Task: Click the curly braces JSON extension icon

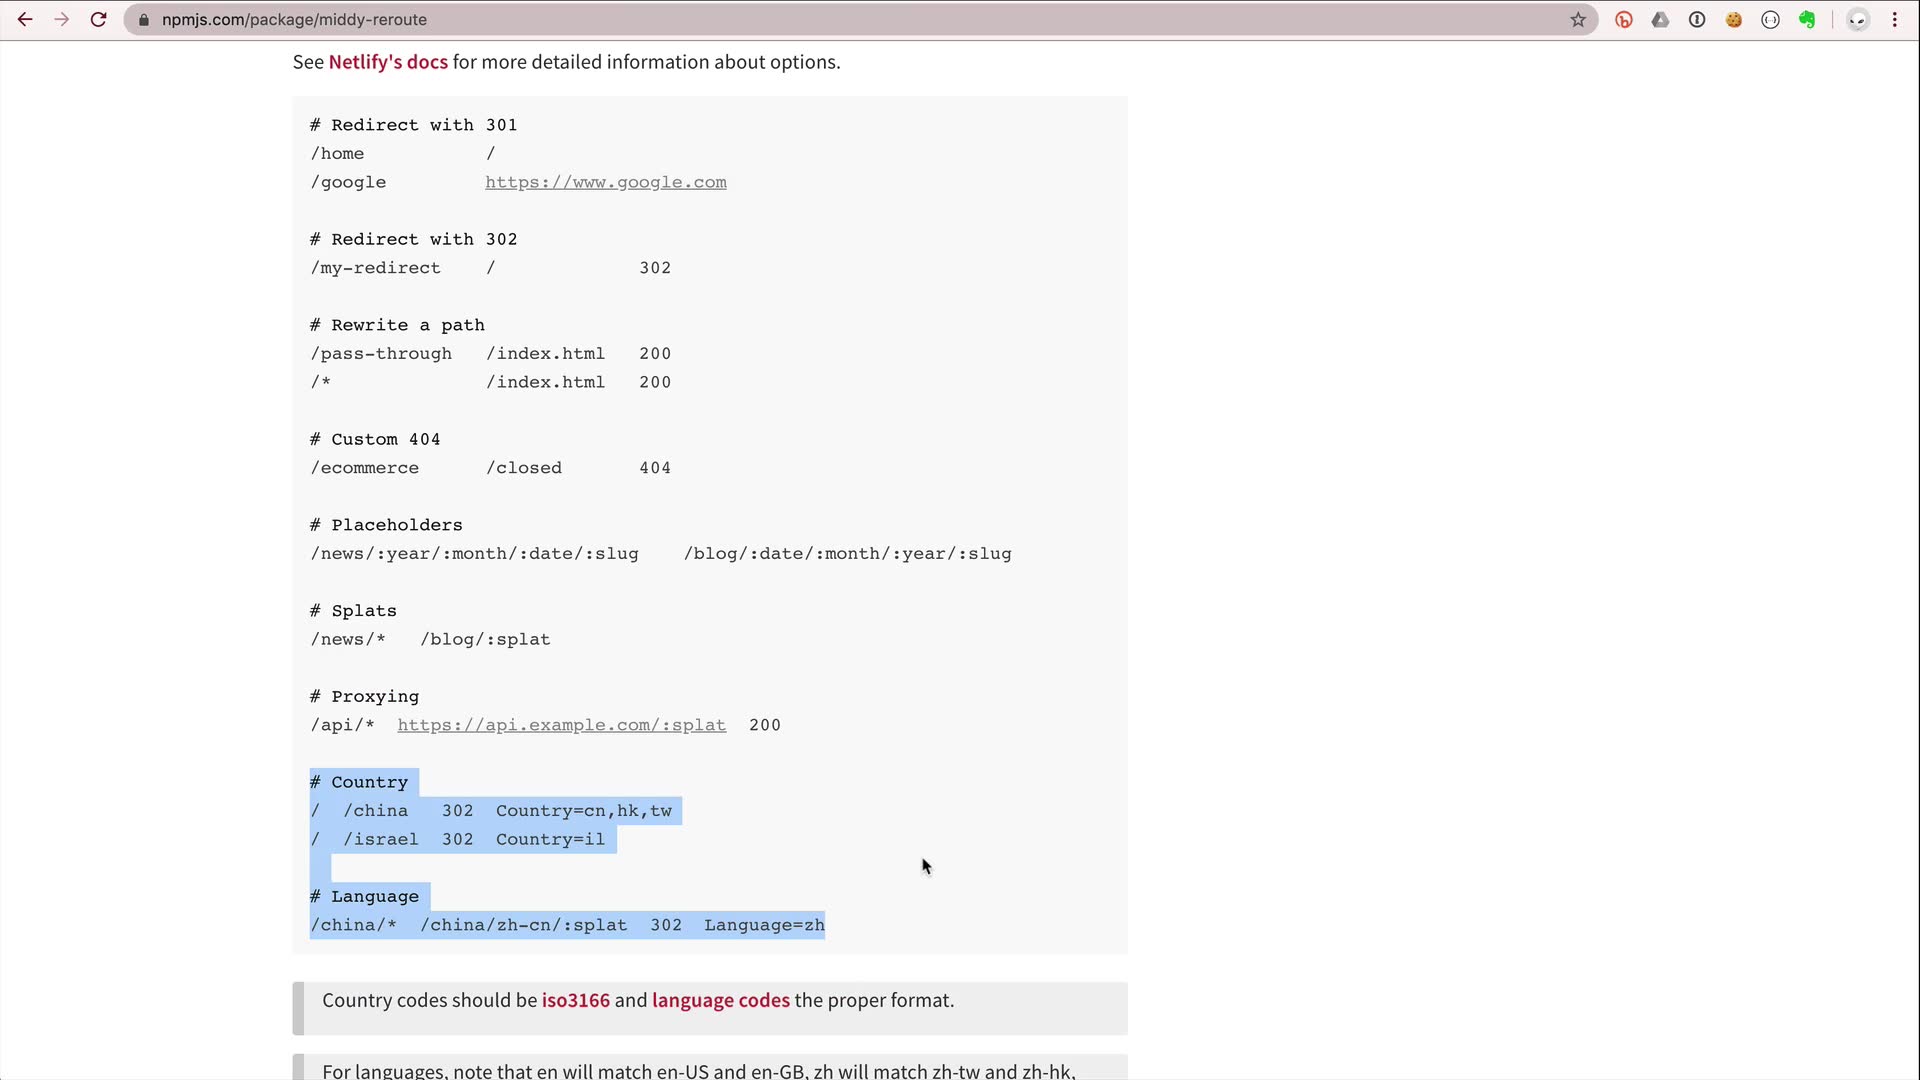Action: coord(1770,19)
